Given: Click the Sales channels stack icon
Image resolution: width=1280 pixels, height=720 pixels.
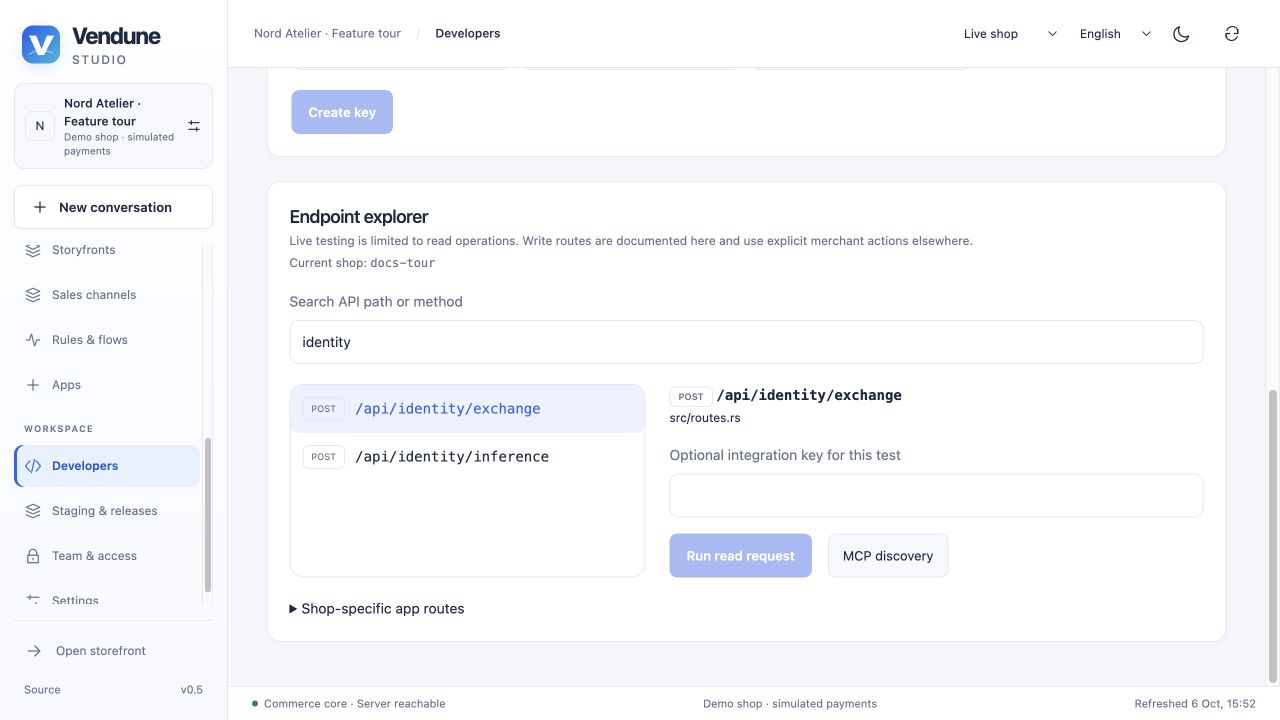Looking at the screenshot, I should (x=33, y=295).
